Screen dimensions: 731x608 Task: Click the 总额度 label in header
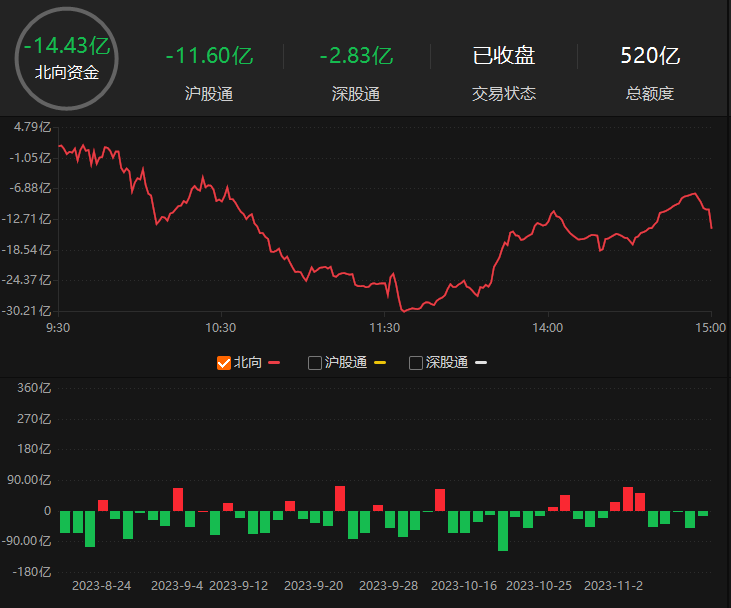pos(650,94)
